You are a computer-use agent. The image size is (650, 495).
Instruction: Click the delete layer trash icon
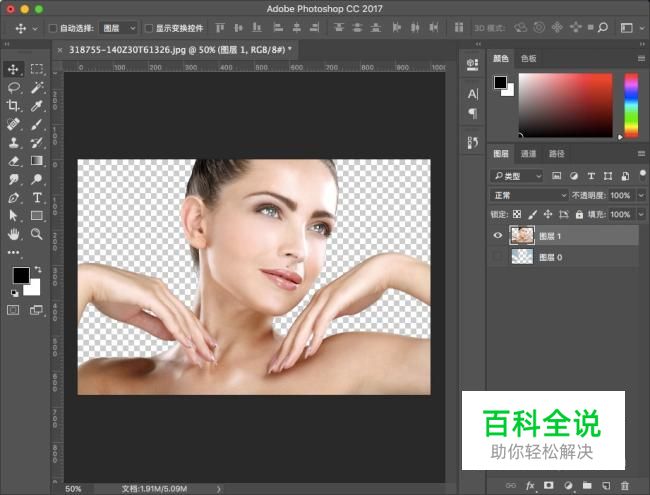coord(625,485)
